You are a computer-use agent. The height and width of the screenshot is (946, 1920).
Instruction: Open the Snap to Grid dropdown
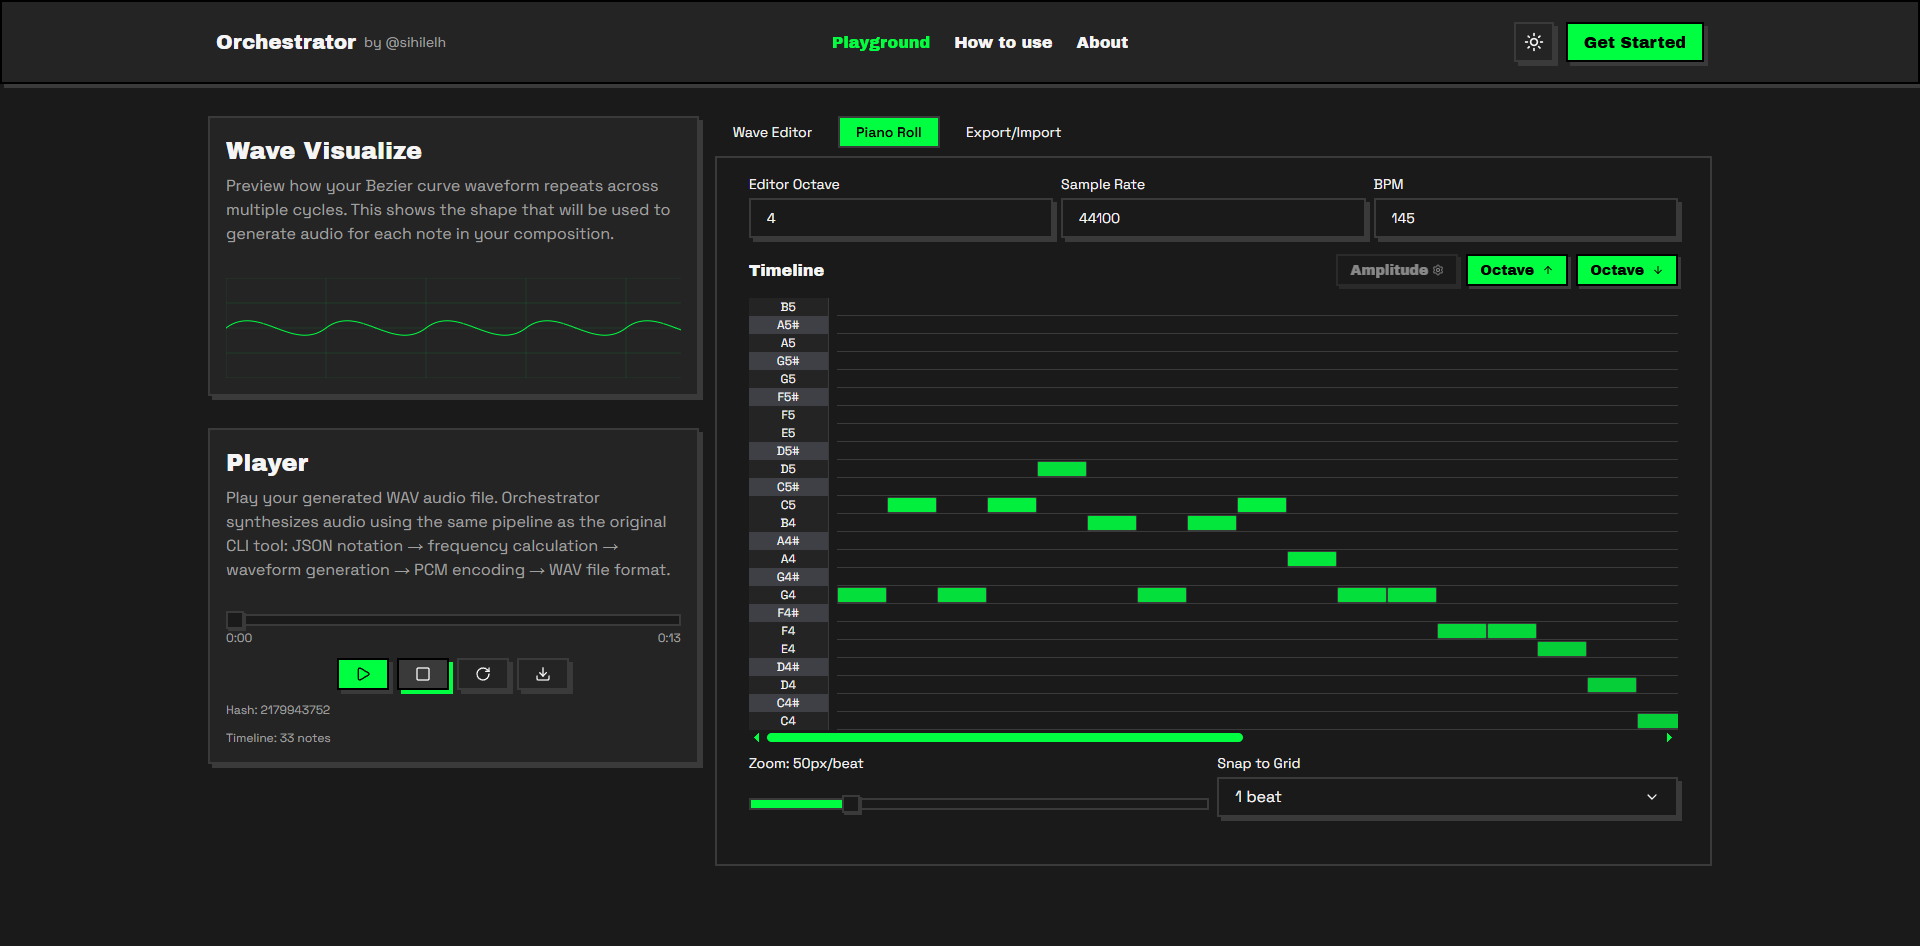pos(1446,797)
